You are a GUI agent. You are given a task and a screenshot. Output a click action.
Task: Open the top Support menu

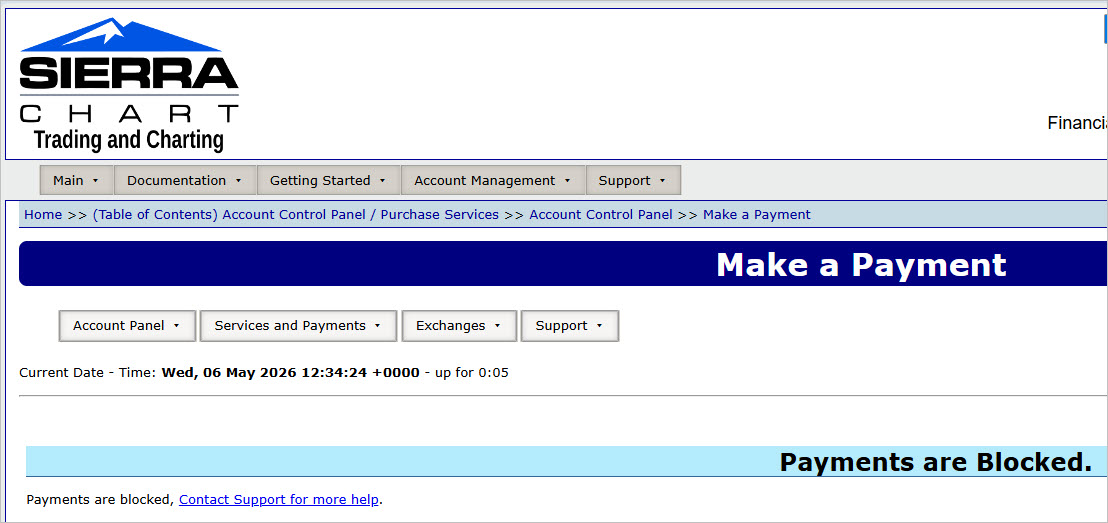click(x=633, y=180)
